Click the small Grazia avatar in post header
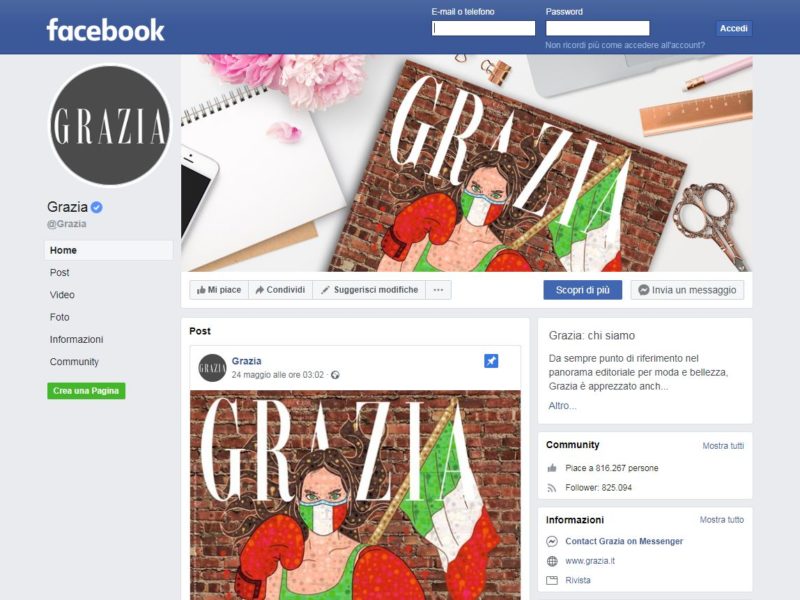This screenshot has width=800, height=600. pos(212,368)
